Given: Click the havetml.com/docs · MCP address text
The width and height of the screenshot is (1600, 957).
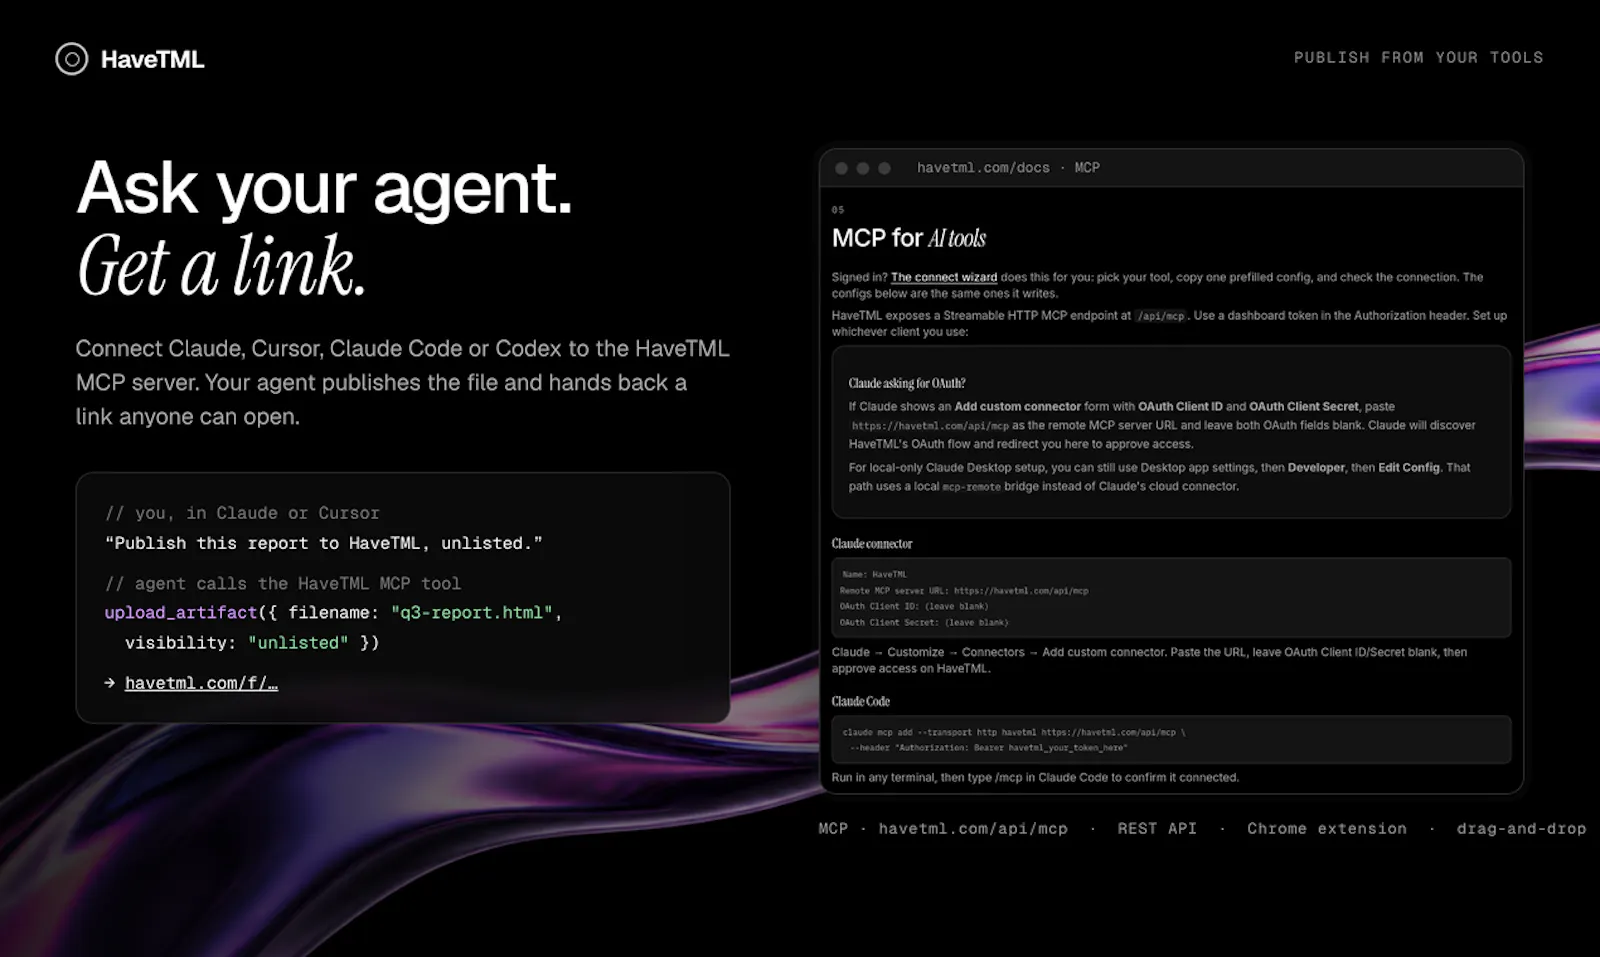Looking at the screenshot, I should click(1008, 168).
